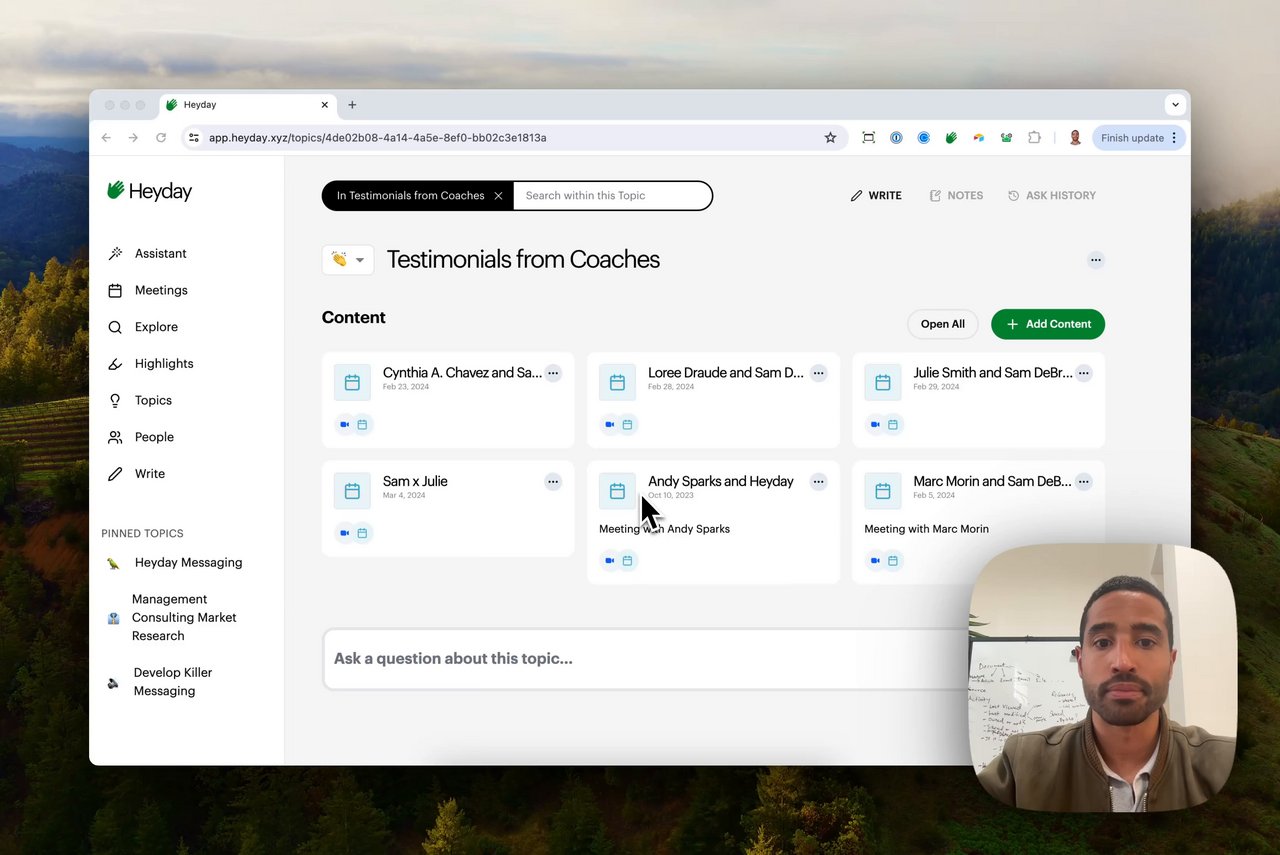Open more options for the Marc Morin card

pyautogui.click(x=1084, y=482)
